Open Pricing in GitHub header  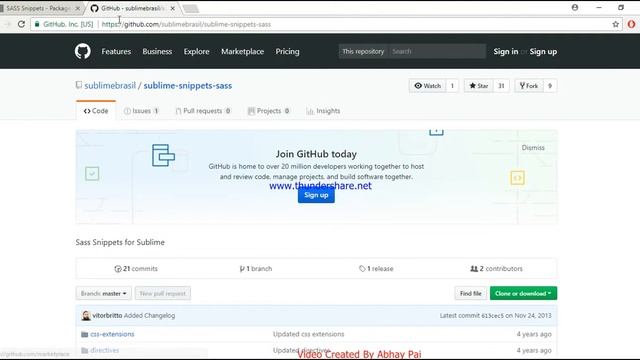[287, 51]
